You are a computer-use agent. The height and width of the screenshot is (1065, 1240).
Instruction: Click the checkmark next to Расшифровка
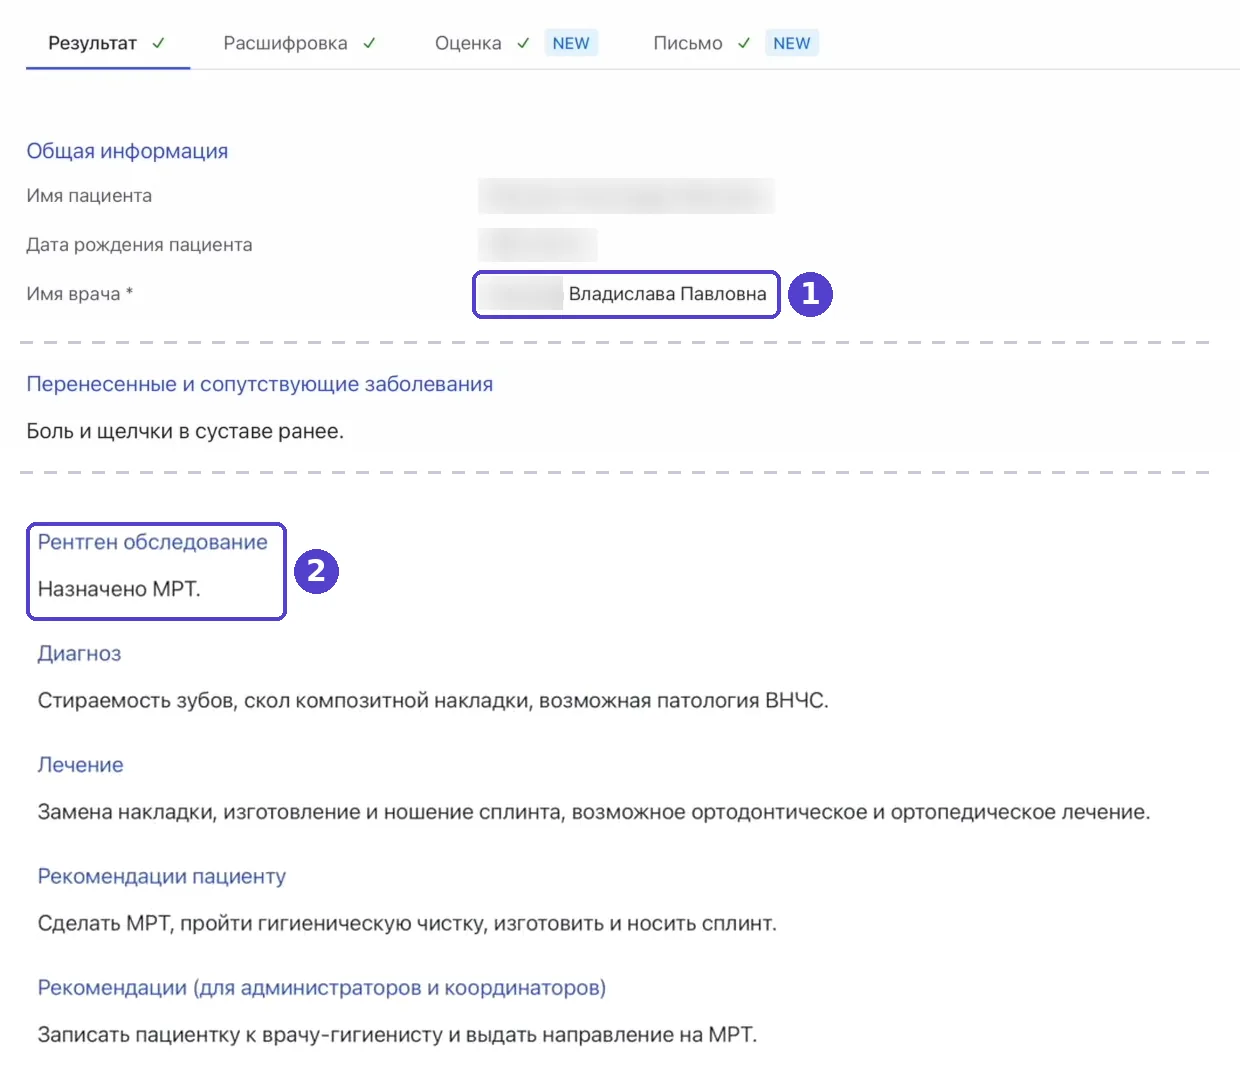coord(369,43)
